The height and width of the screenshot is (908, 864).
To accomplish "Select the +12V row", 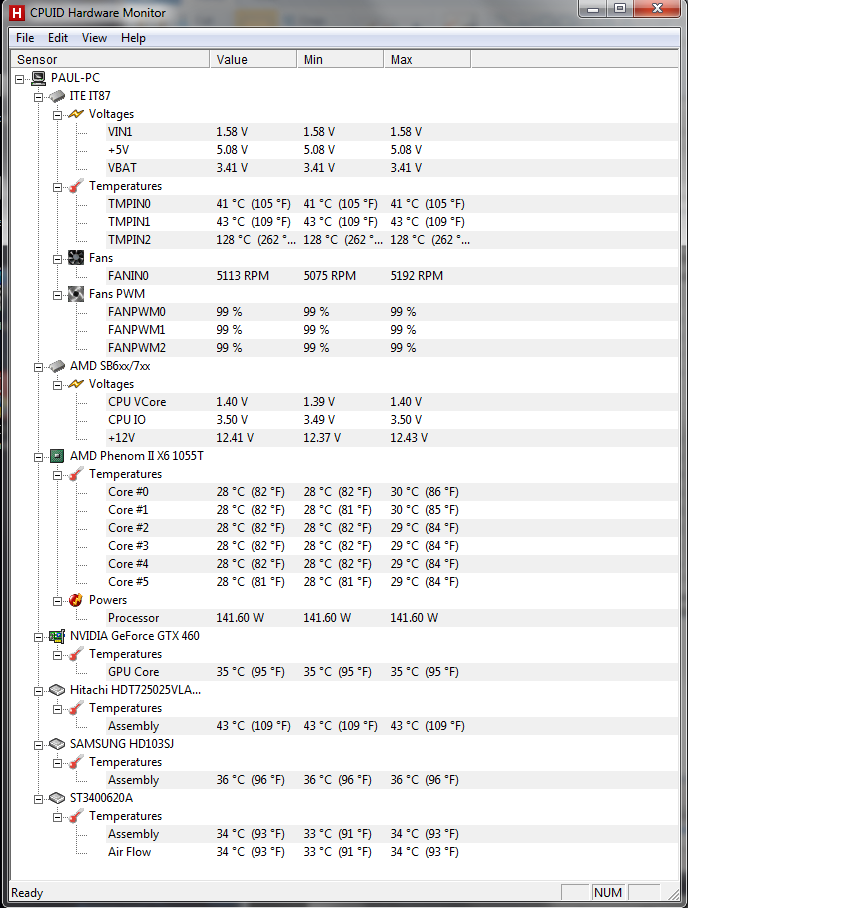I will (391, 438).
